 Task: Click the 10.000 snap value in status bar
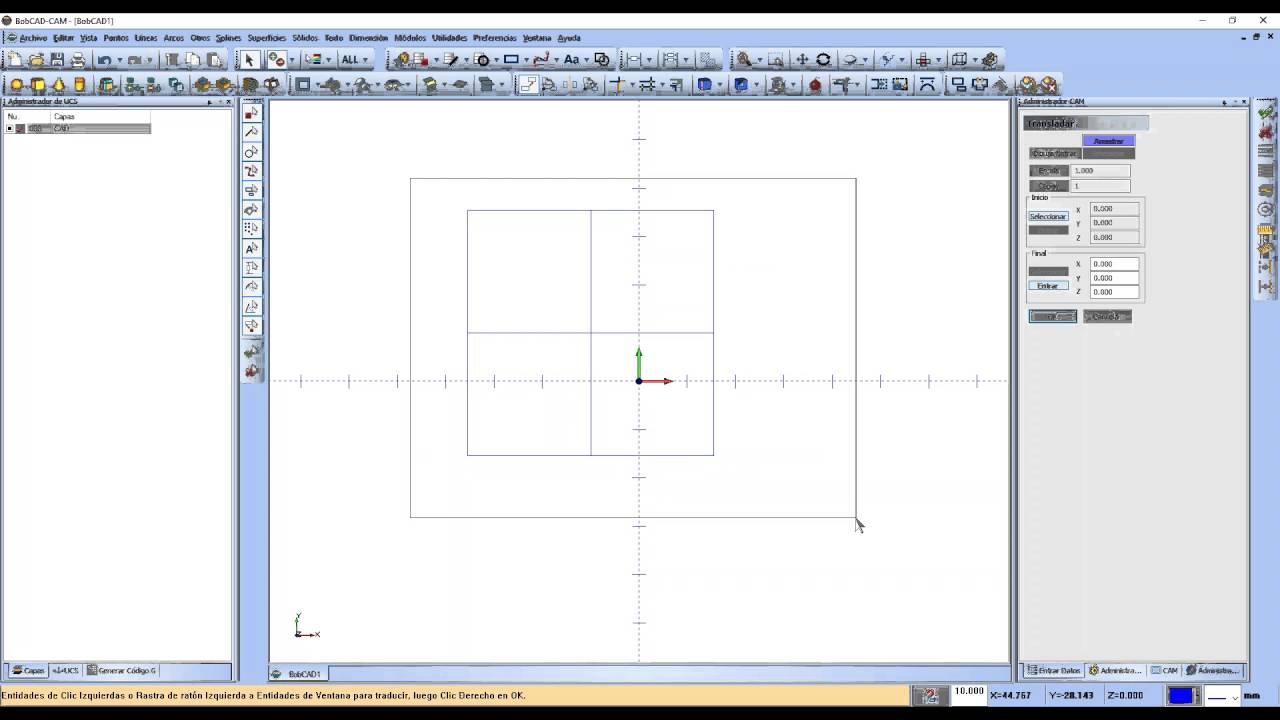(x=968, y=691)
